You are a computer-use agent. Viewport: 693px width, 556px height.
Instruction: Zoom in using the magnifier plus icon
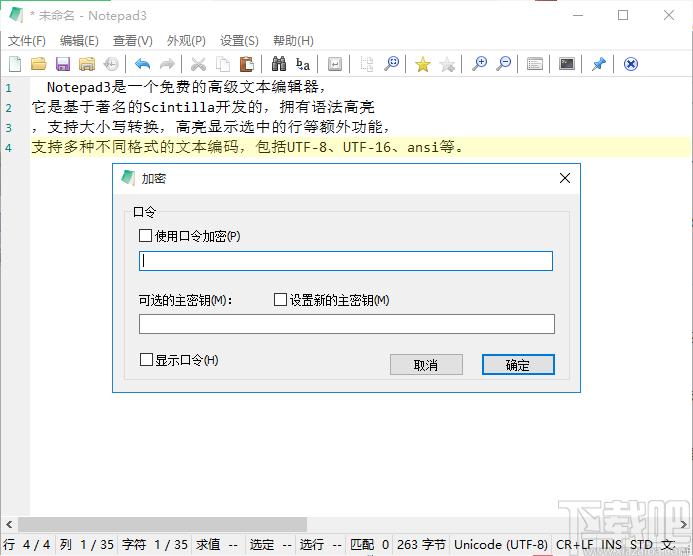480,64
